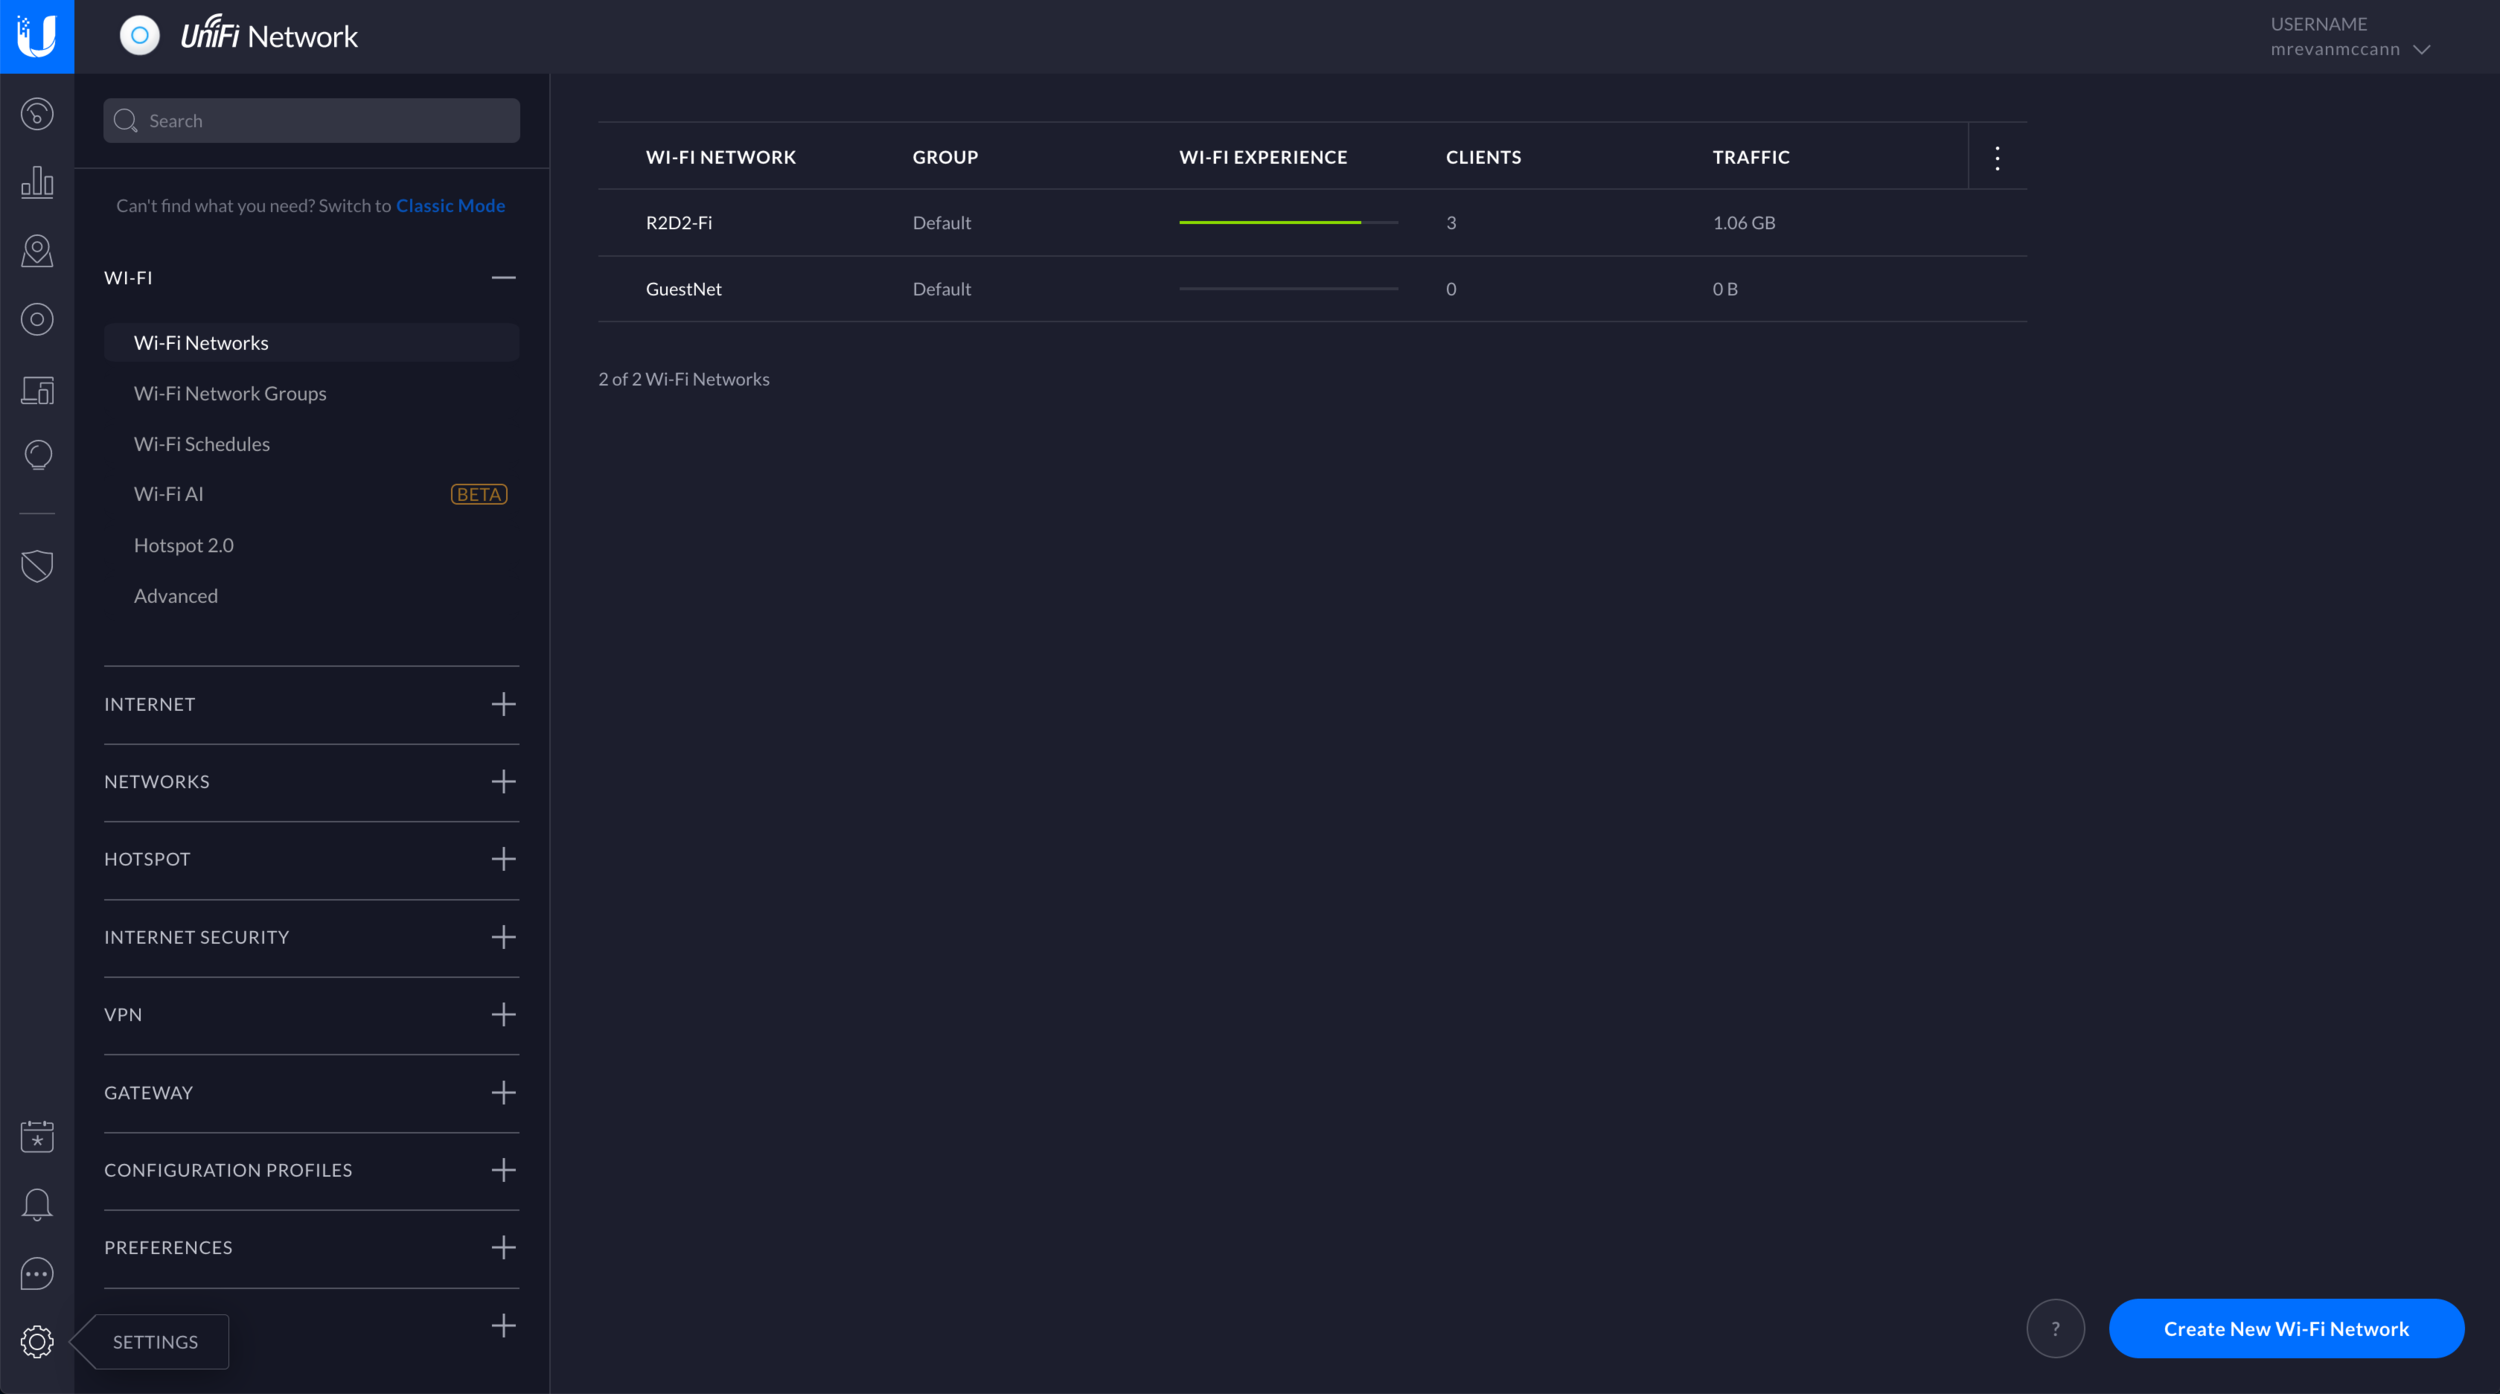Expand the VPN settings section
This screenshot has height=1394, width=2500.
click(503, 1014)
